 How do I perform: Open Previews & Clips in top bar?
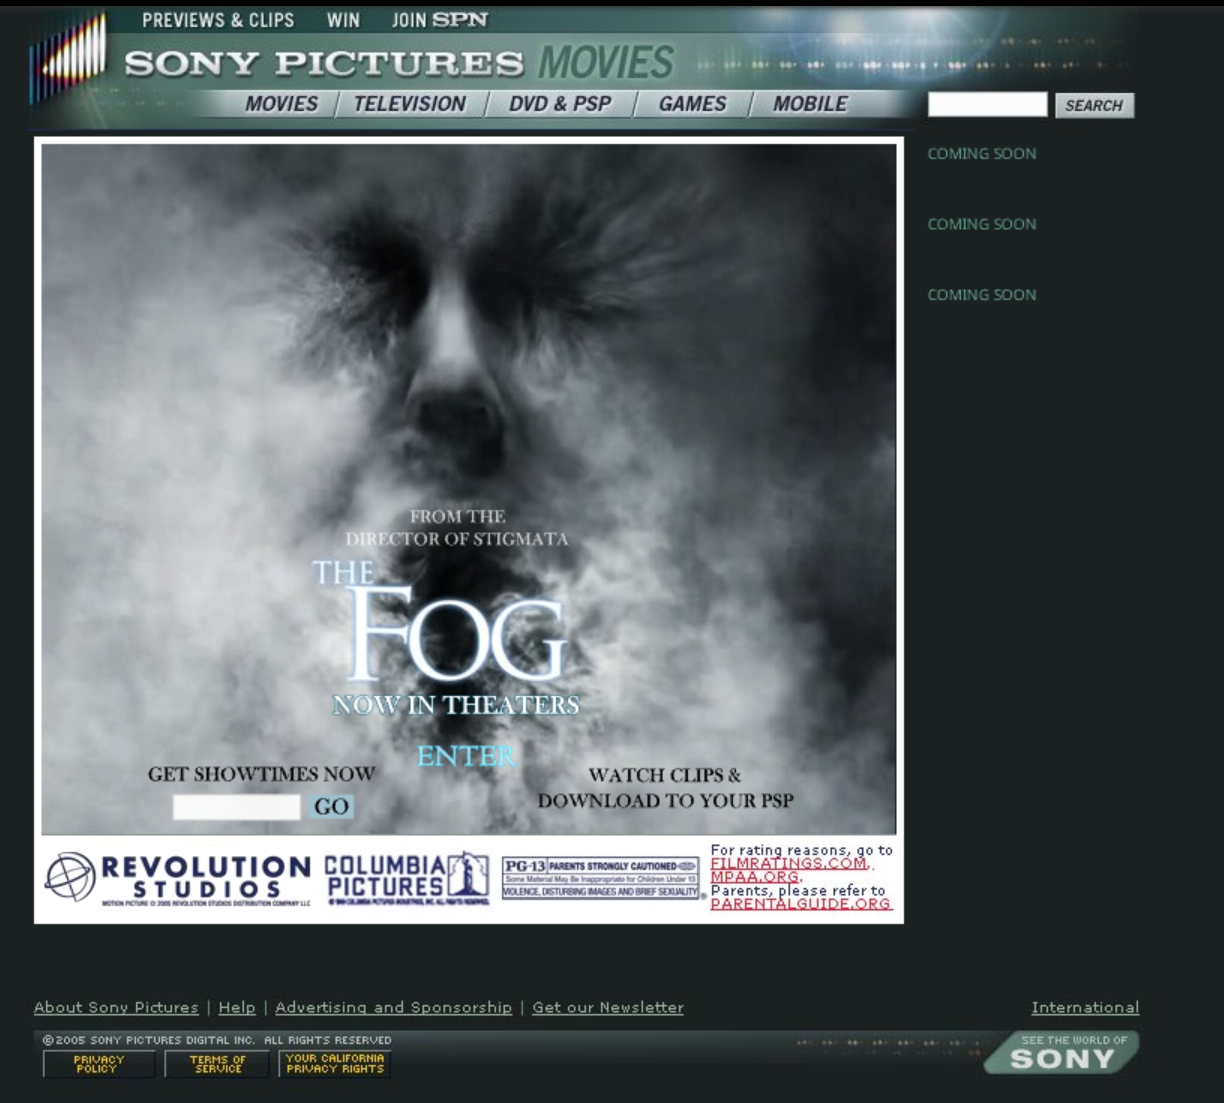218,20
